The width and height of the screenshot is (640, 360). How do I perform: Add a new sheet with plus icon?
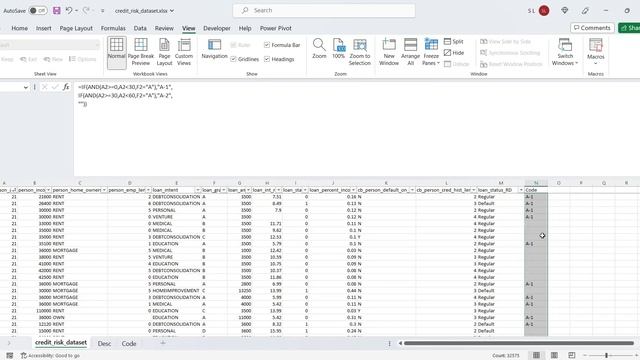point(163,343)
